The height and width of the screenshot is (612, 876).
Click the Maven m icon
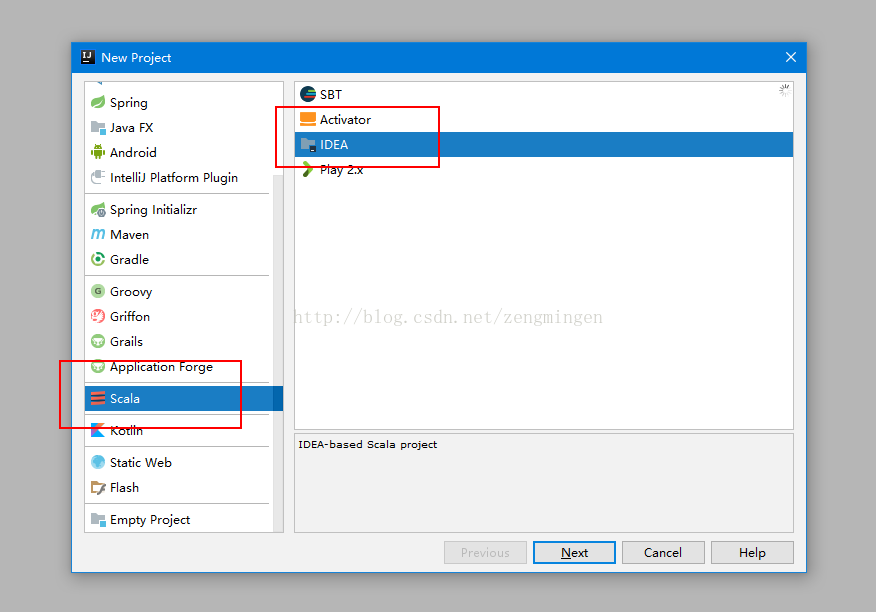(98, 234)
